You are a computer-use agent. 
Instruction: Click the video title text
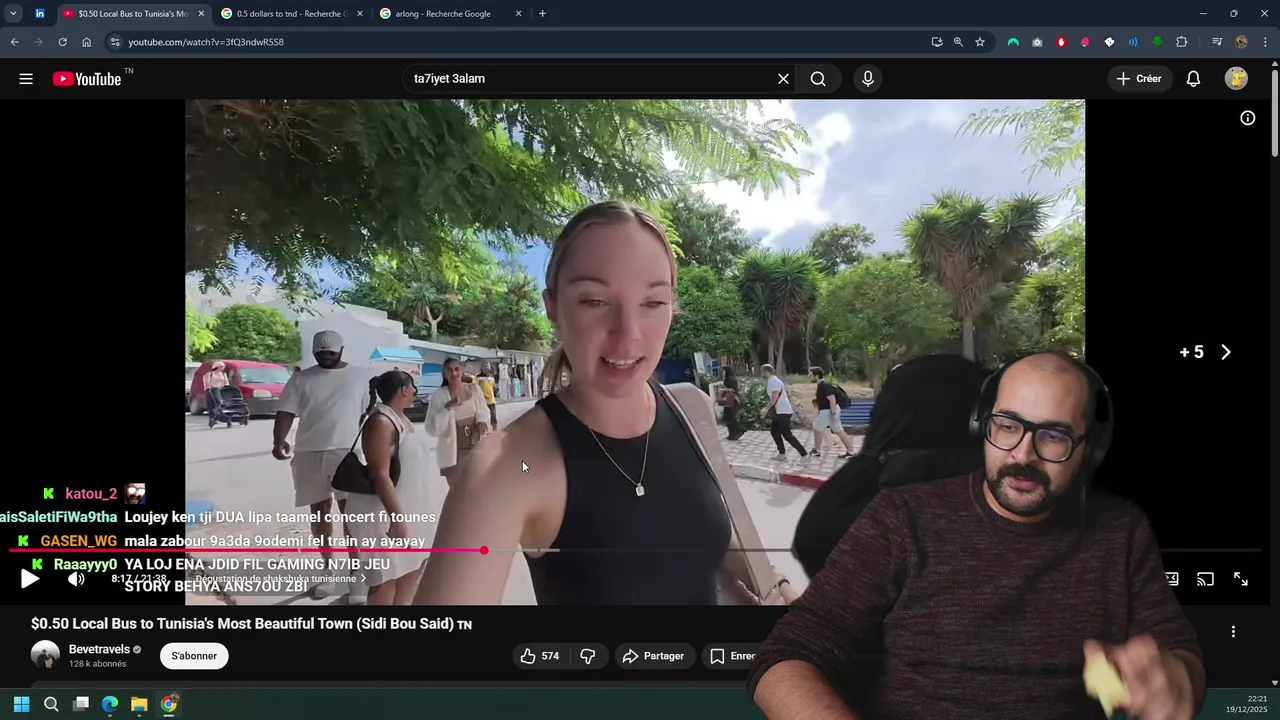click(251, 624)
